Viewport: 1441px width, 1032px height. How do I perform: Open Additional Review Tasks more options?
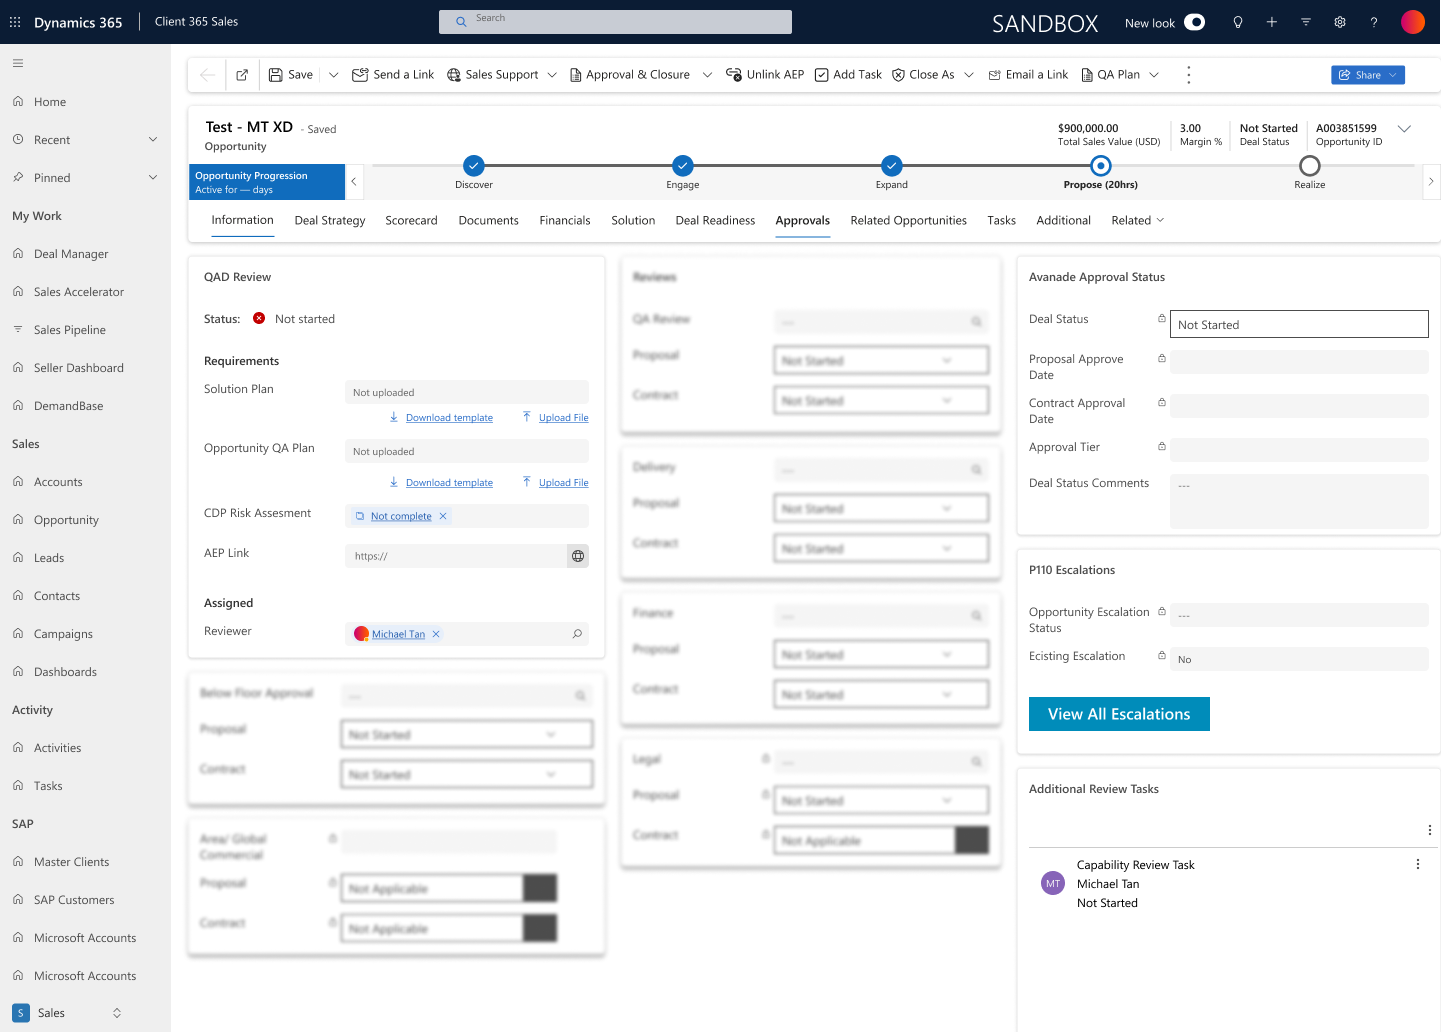(x=1430, y=830)
